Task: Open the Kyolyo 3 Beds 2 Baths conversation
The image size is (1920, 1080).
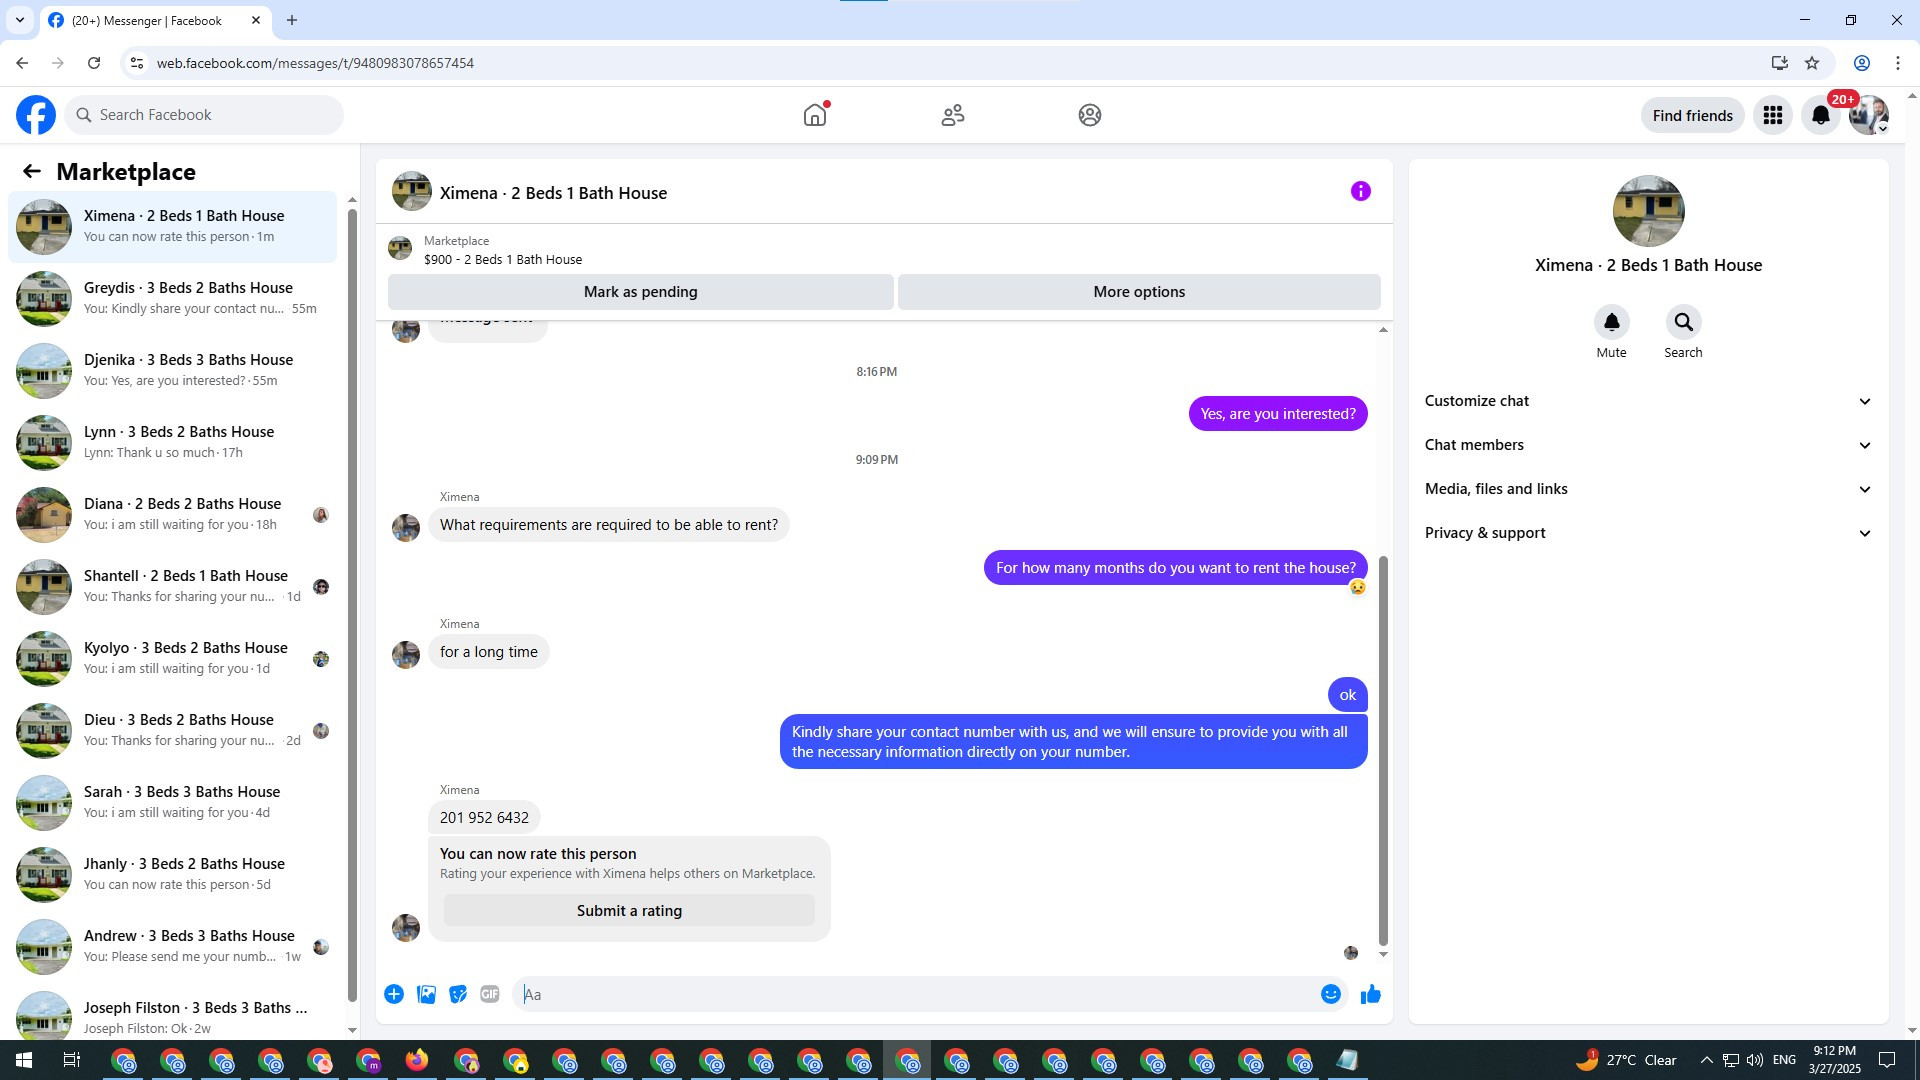Action: click(x=173, y=658)
